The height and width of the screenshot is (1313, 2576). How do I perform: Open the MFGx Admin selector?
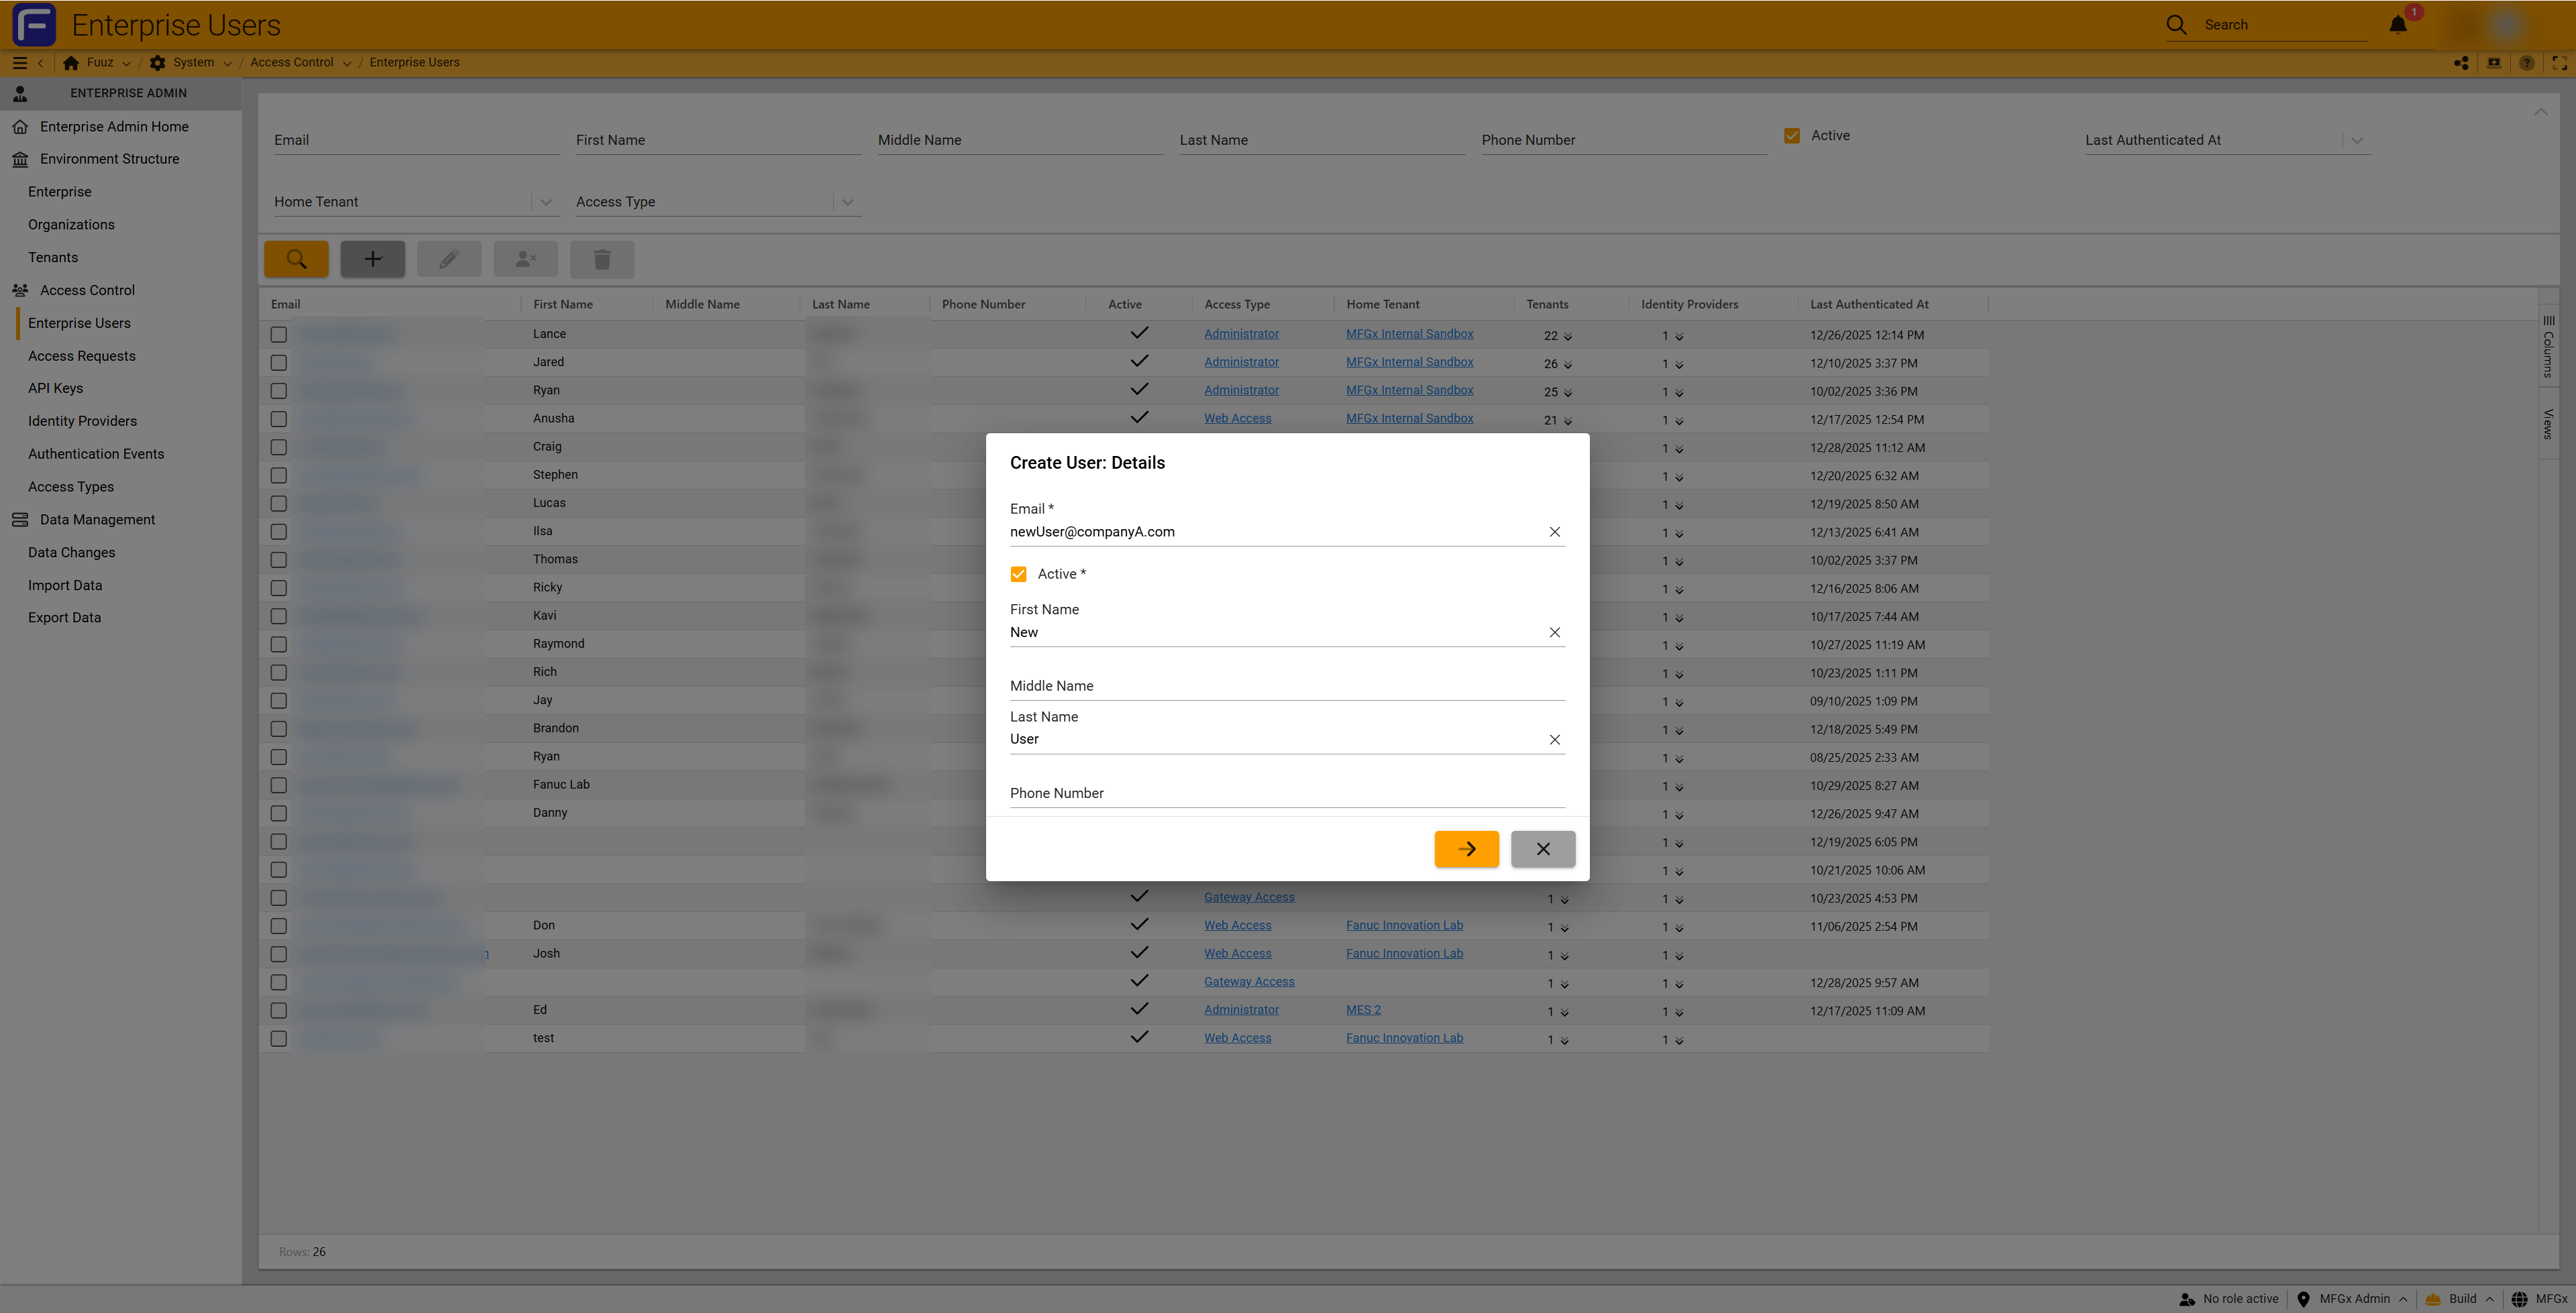[x=2352, y=1299]
